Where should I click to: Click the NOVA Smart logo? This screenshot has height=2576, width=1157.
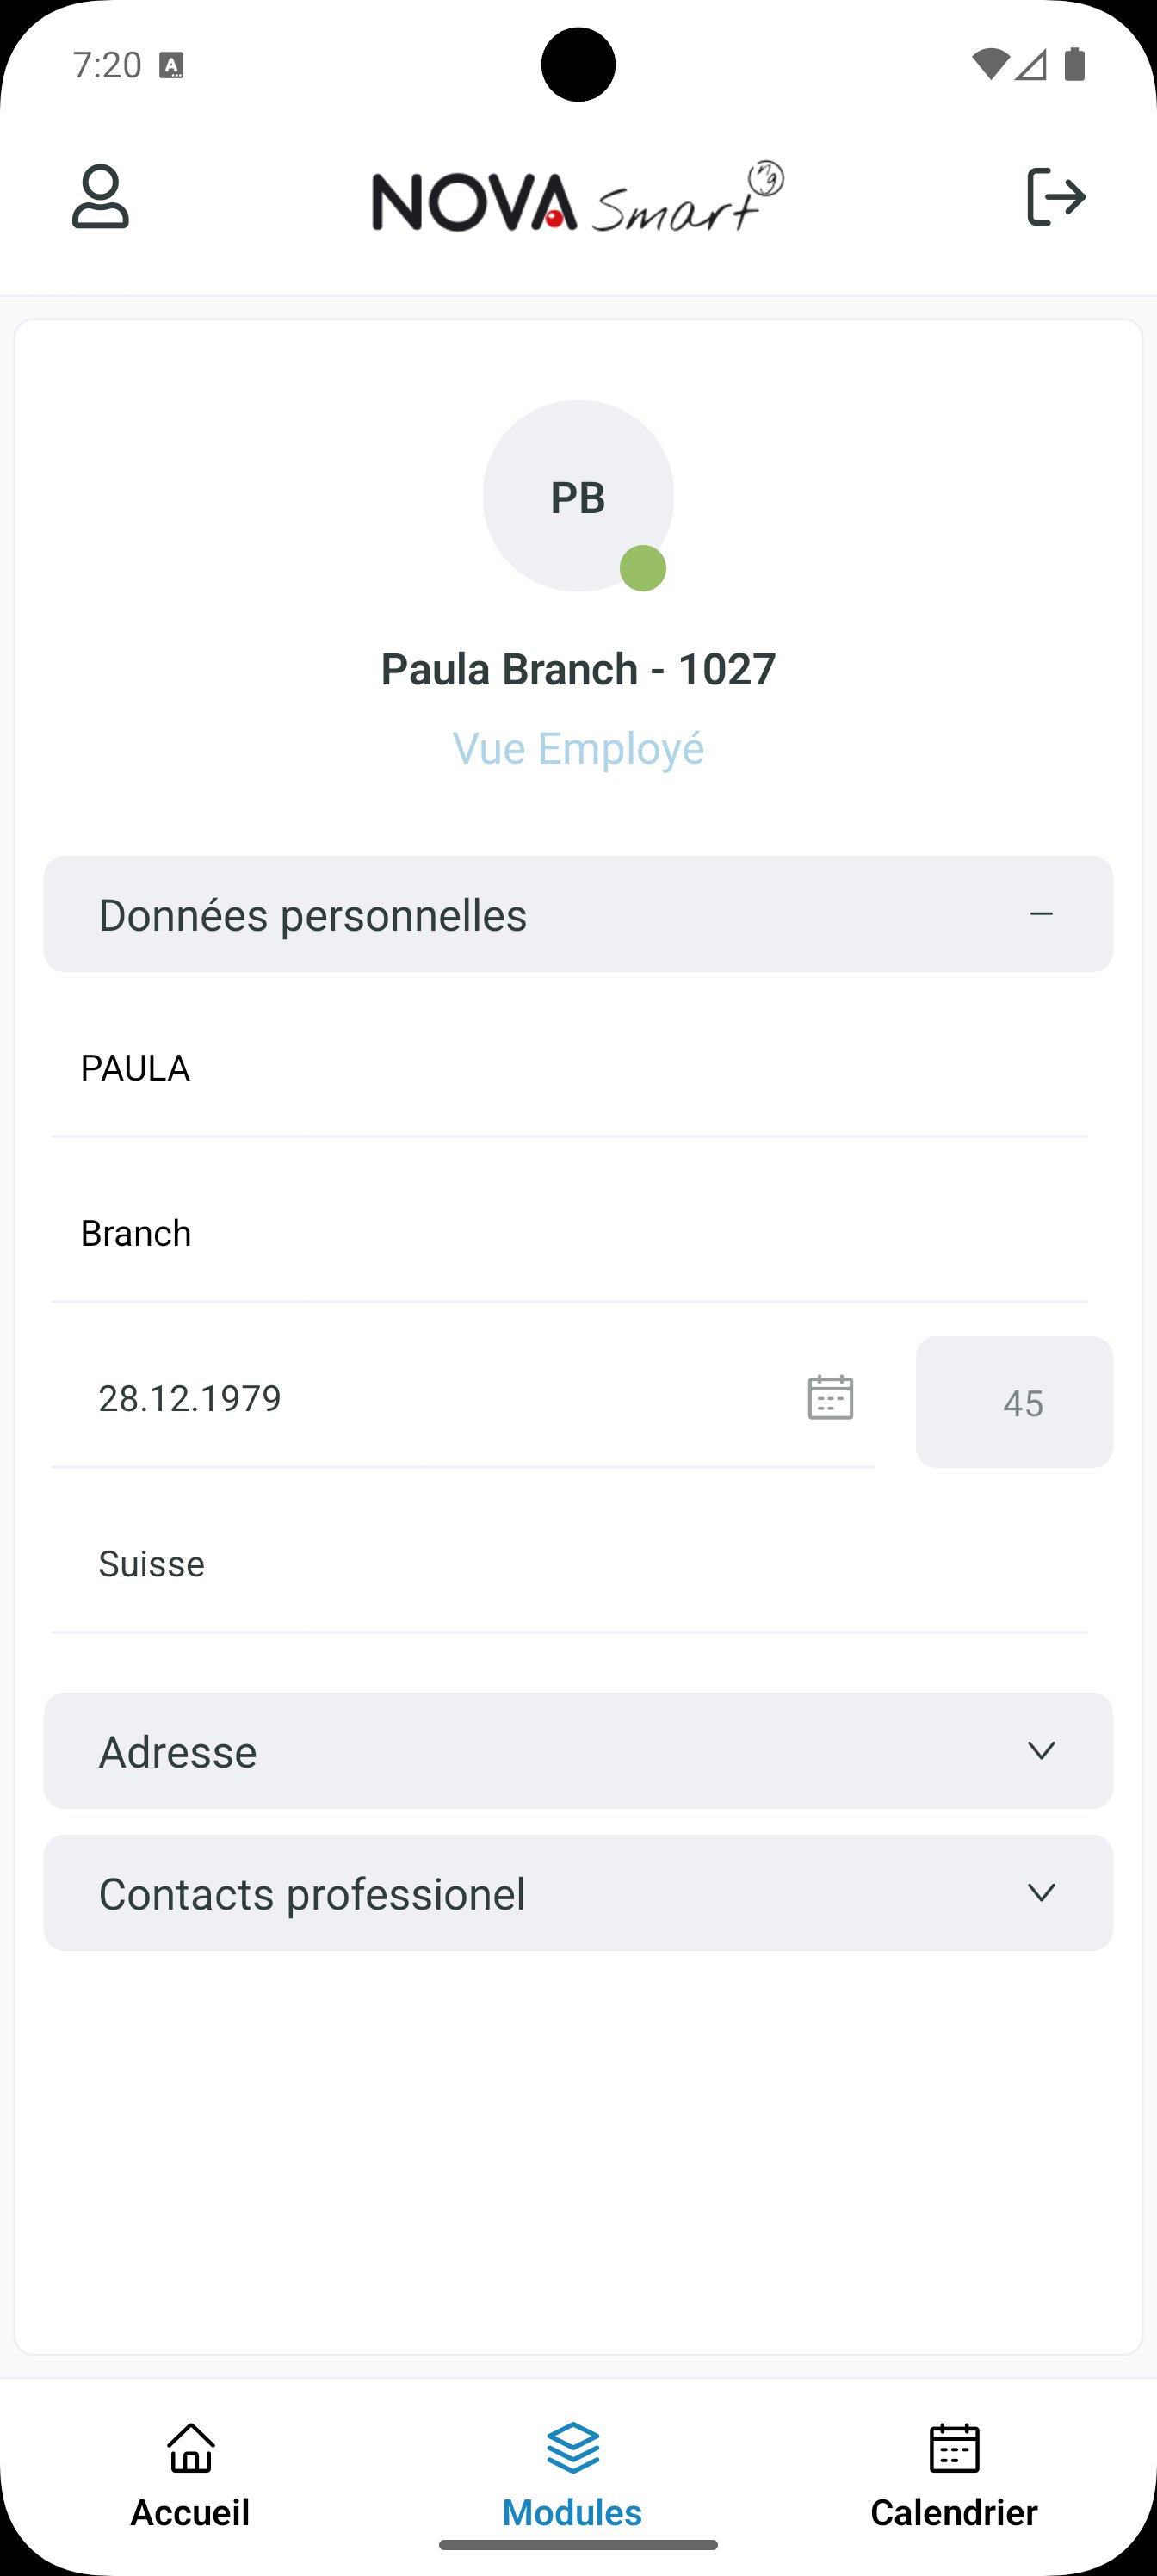[x=578, y=197]
